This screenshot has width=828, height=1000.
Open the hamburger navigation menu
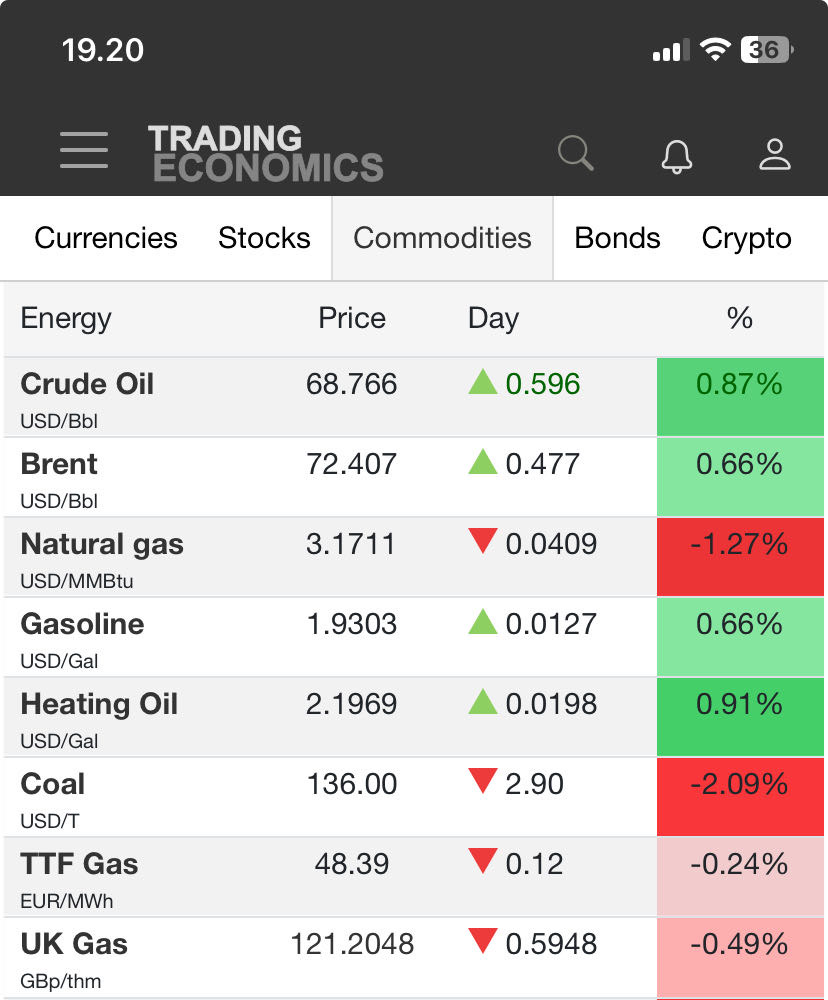click(84, 150)
